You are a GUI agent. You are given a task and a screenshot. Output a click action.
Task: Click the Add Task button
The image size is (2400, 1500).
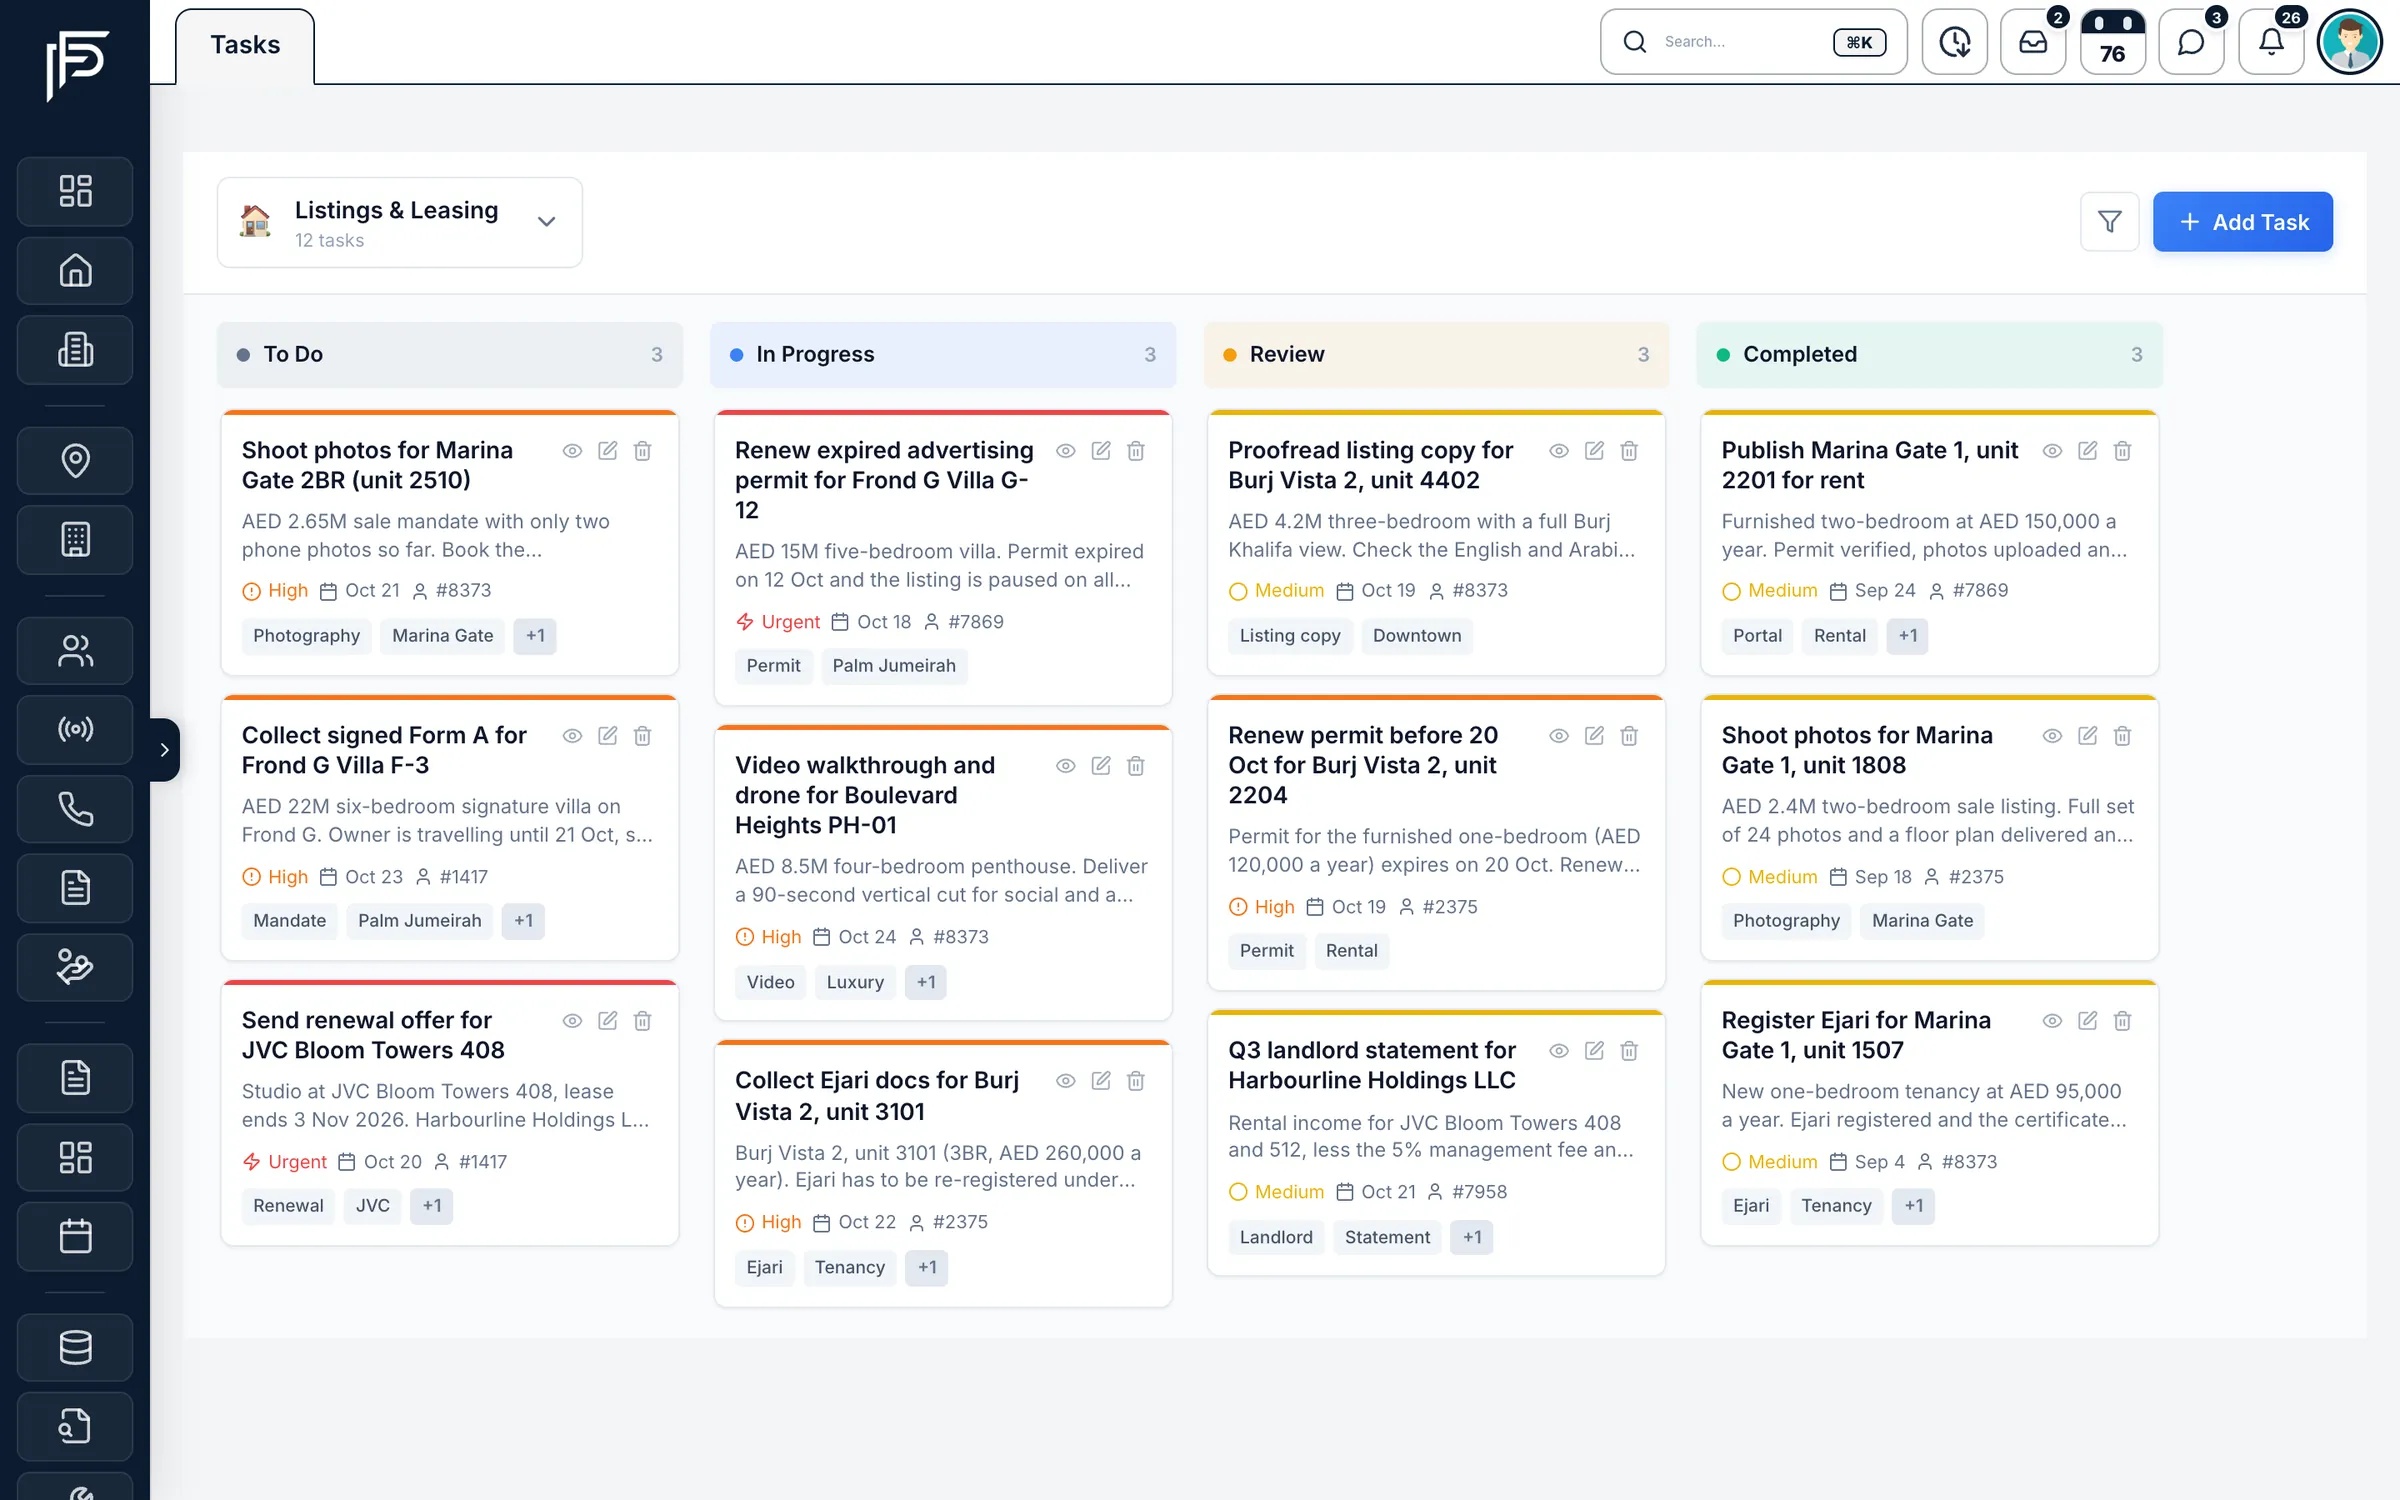(x=2243, y=222)
